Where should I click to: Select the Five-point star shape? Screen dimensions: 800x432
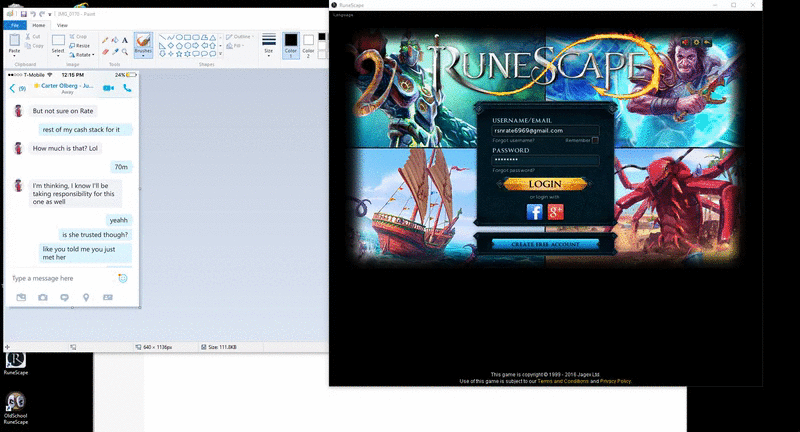[x=179, y=54]
